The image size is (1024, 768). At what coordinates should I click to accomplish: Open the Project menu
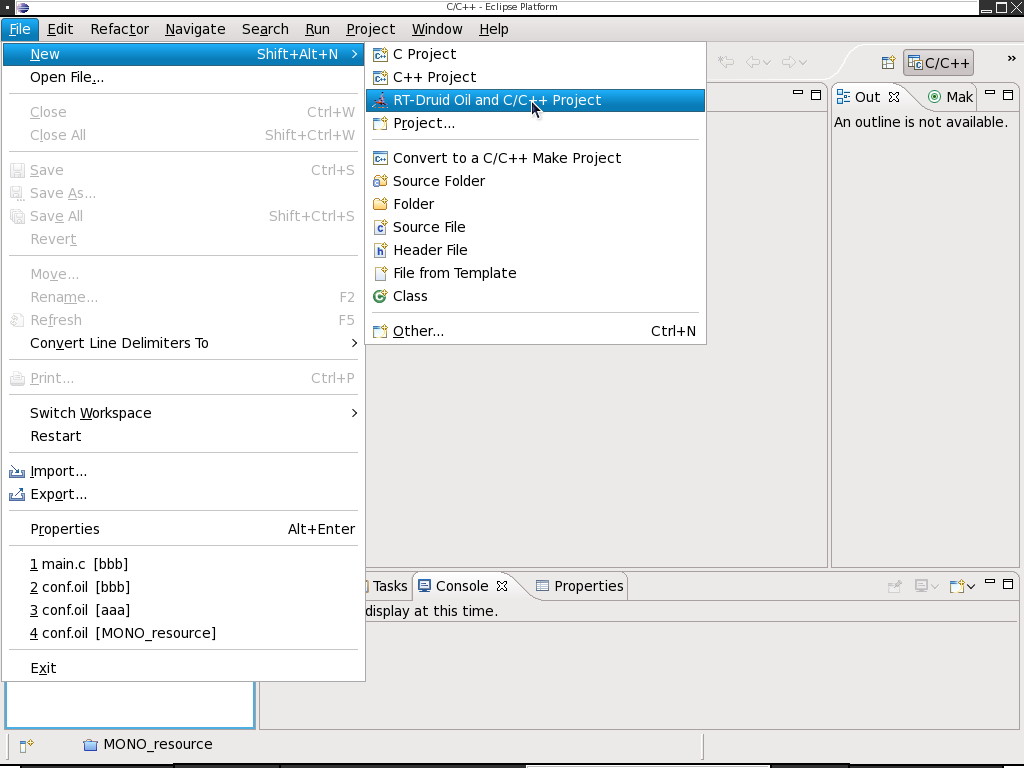370,29
